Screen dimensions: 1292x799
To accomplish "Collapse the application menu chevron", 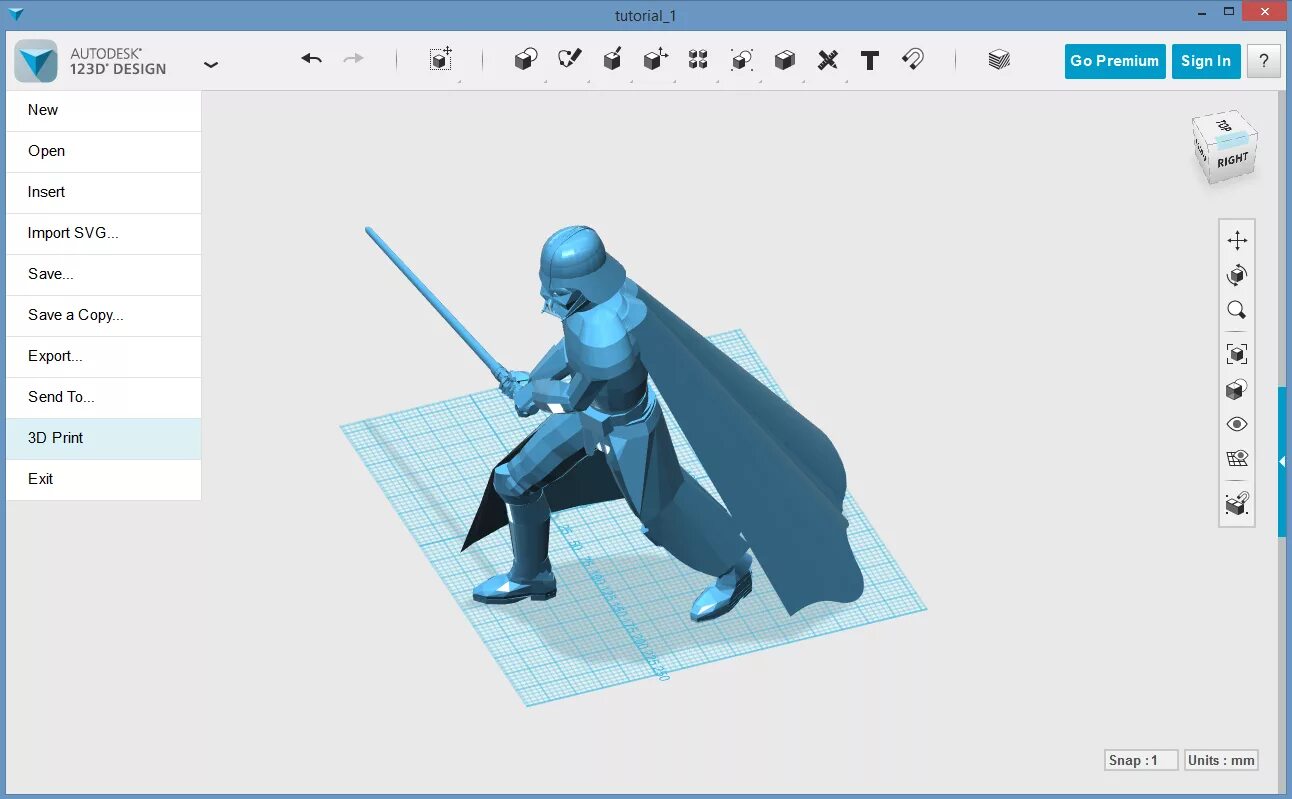I will (211, 64).
